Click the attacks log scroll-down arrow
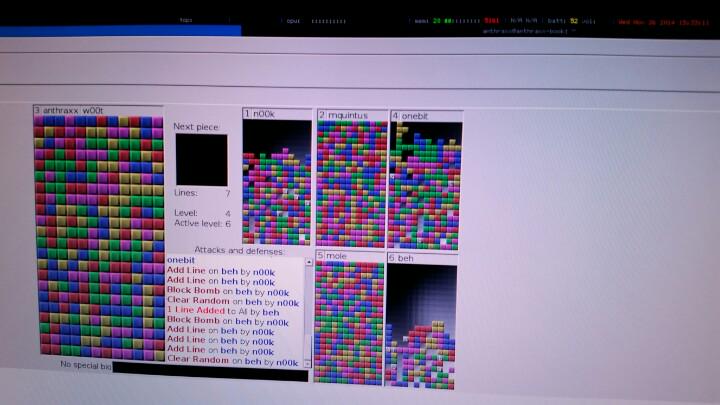The width and height of the screenshot is (720, 405). pyautogui.click(x=308, y=364)
